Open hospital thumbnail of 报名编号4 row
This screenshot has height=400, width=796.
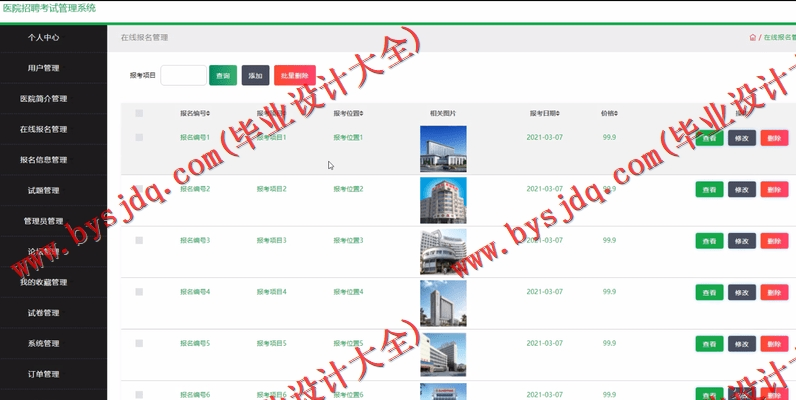[443, 304]
